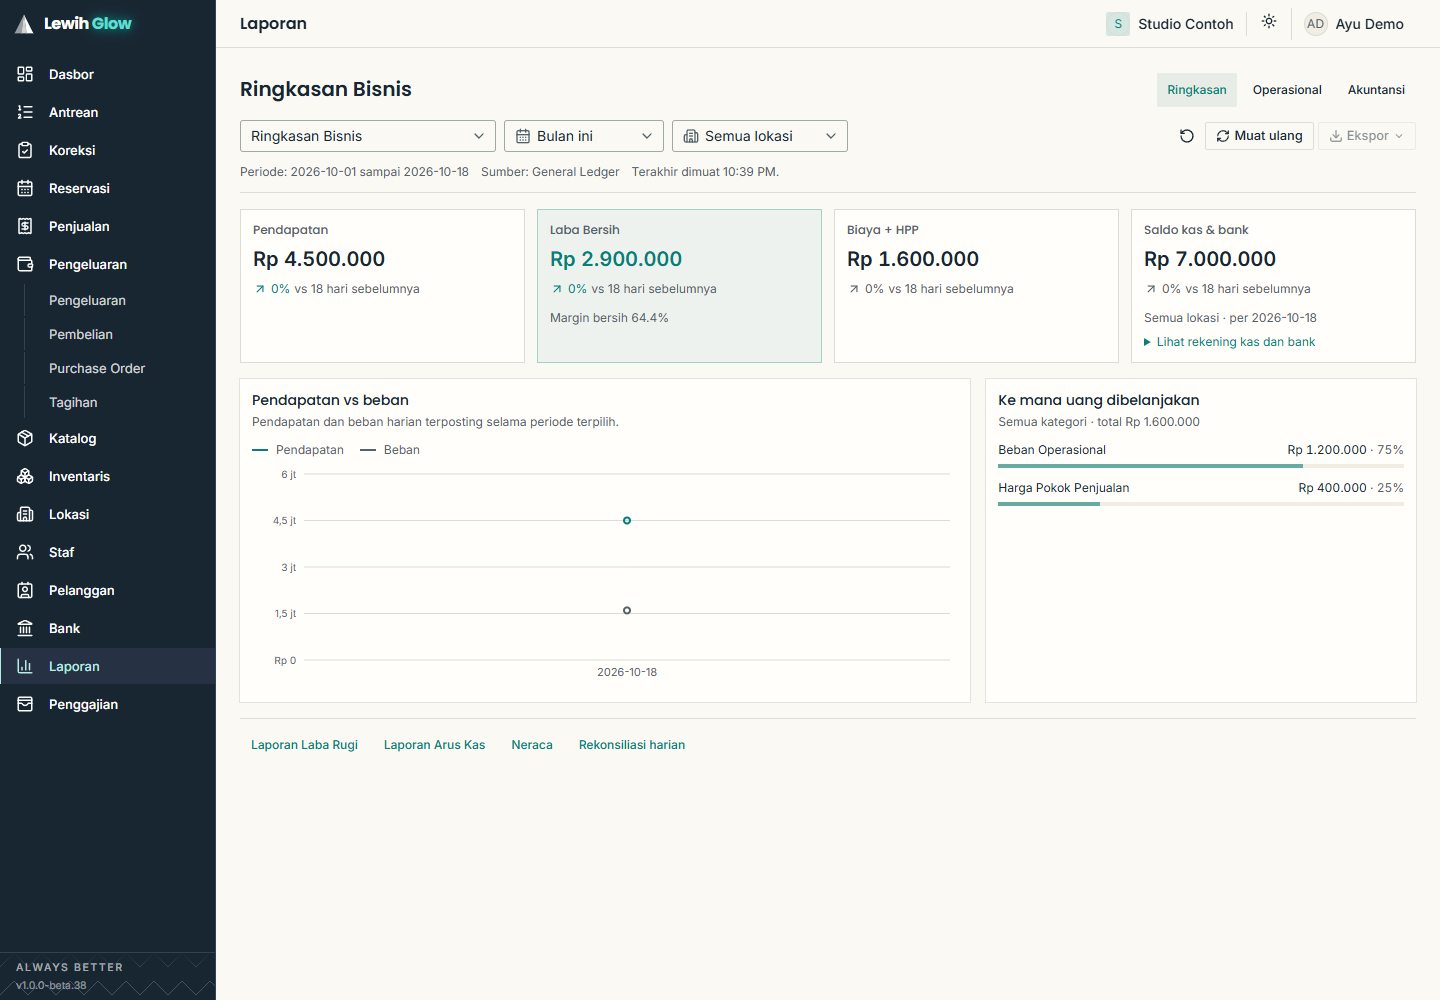
Task: Click the Pelanggan contact icon
Action: click(25, 590)
